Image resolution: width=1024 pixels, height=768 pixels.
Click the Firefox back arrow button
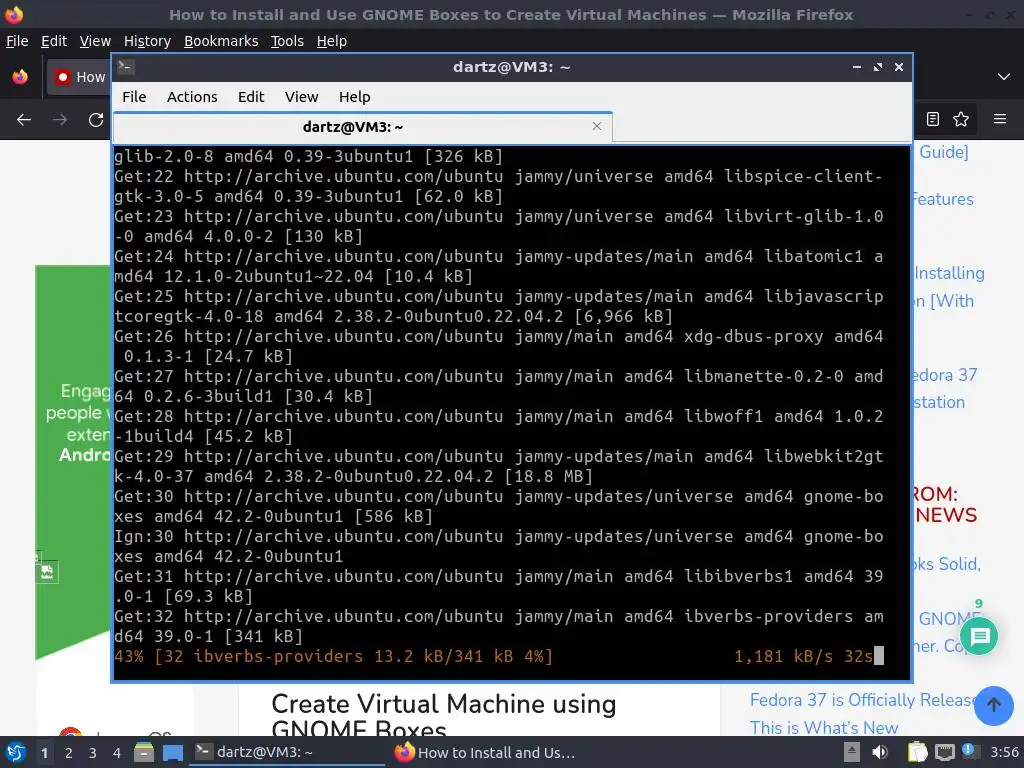24,120
